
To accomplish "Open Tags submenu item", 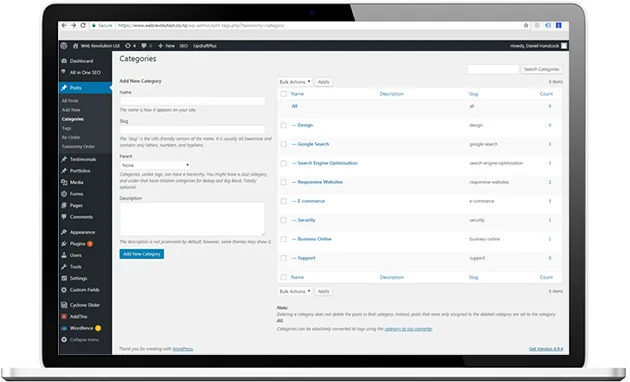I will point(67,128).
